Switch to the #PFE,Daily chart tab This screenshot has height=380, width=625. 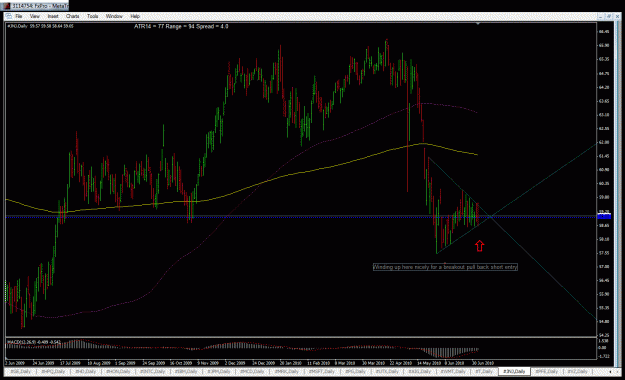(x=546, y=371)
